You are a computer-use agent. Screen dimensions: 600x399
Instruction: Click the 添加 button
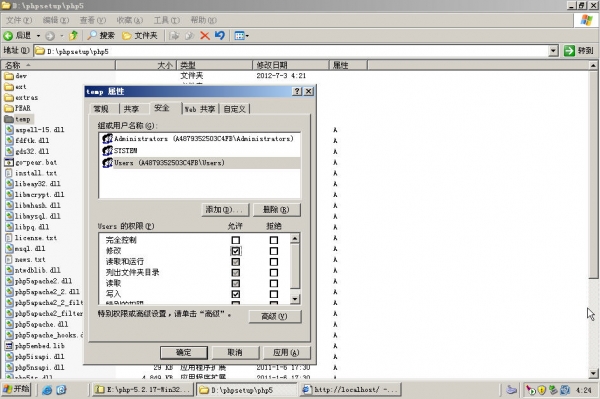point(225,210)
